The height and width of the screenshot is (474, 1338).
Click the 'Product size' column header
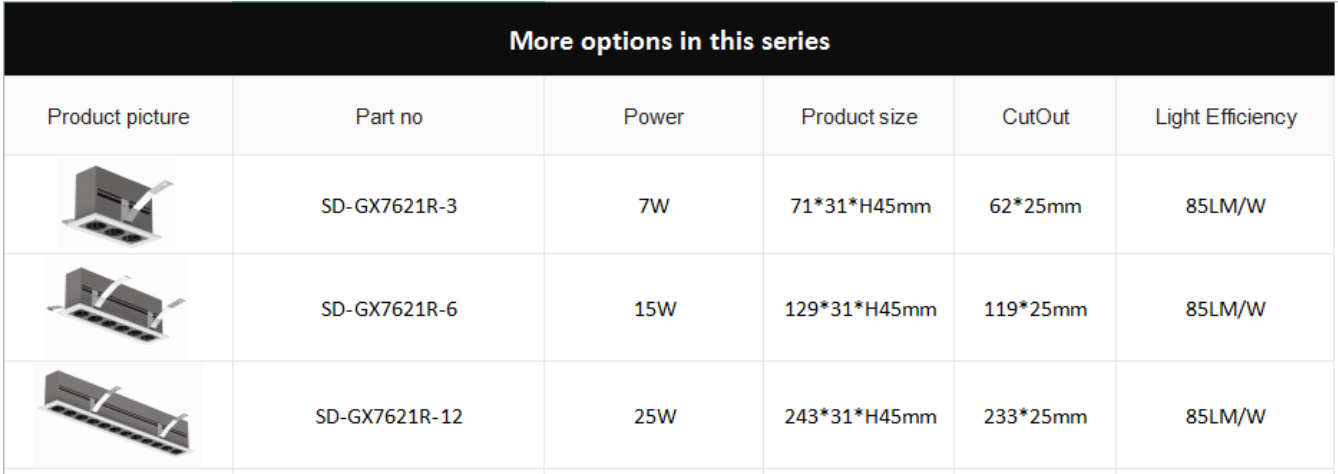coord(859,117)
